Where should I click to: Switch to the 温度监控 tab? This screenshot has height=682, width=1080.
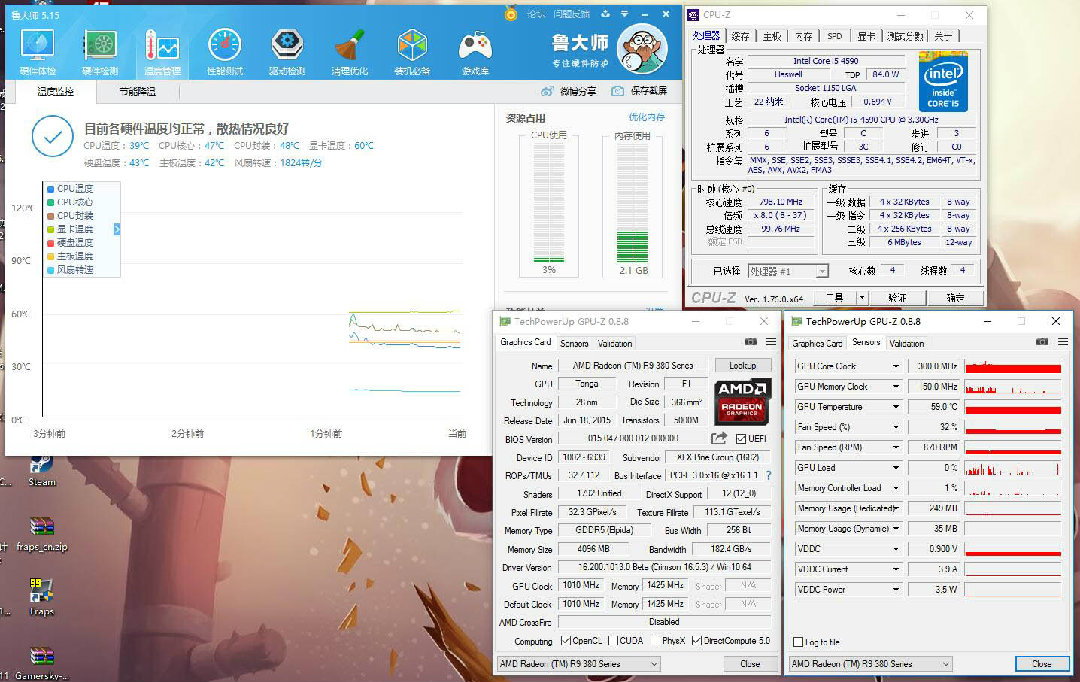[x=55, y=92]
